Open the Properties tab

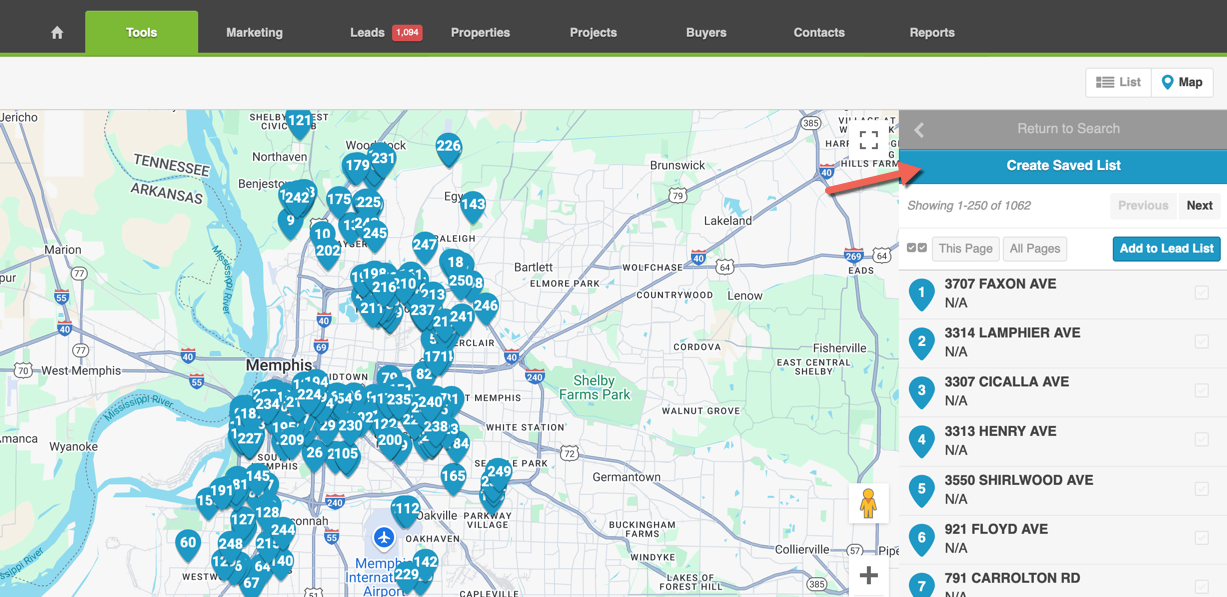480,32
